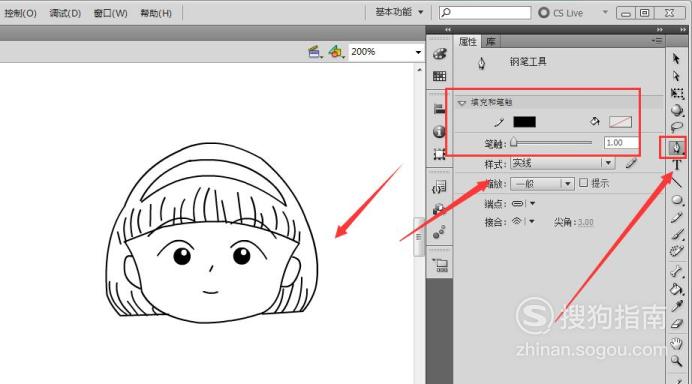
Task: Select the Brush tool
Action: click(677, 234)
